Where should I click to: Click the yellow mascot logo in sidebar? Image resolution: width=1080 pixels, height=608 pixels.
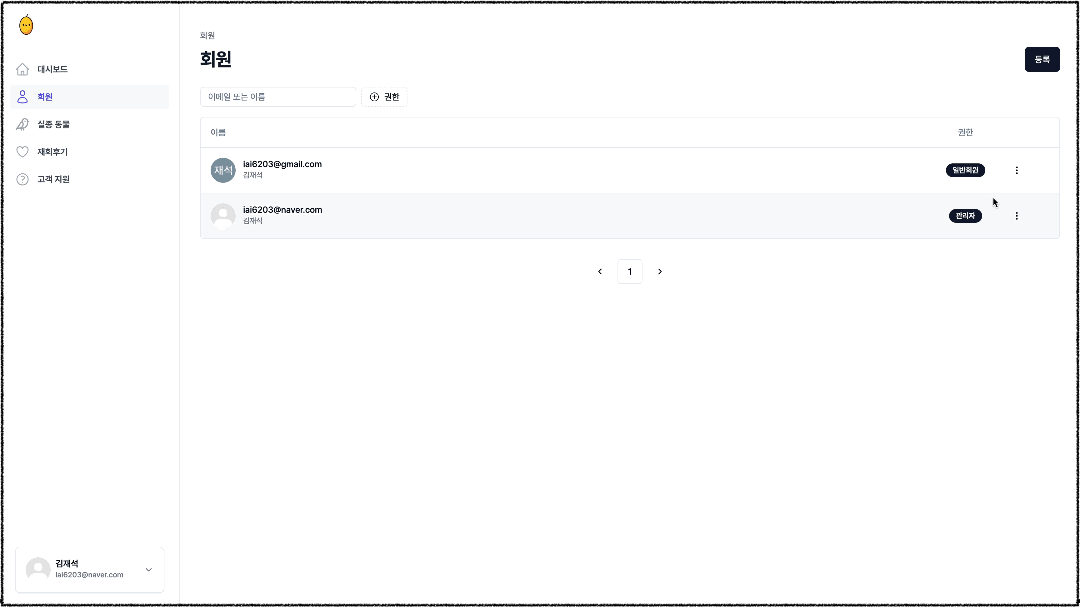pos(26,26)
